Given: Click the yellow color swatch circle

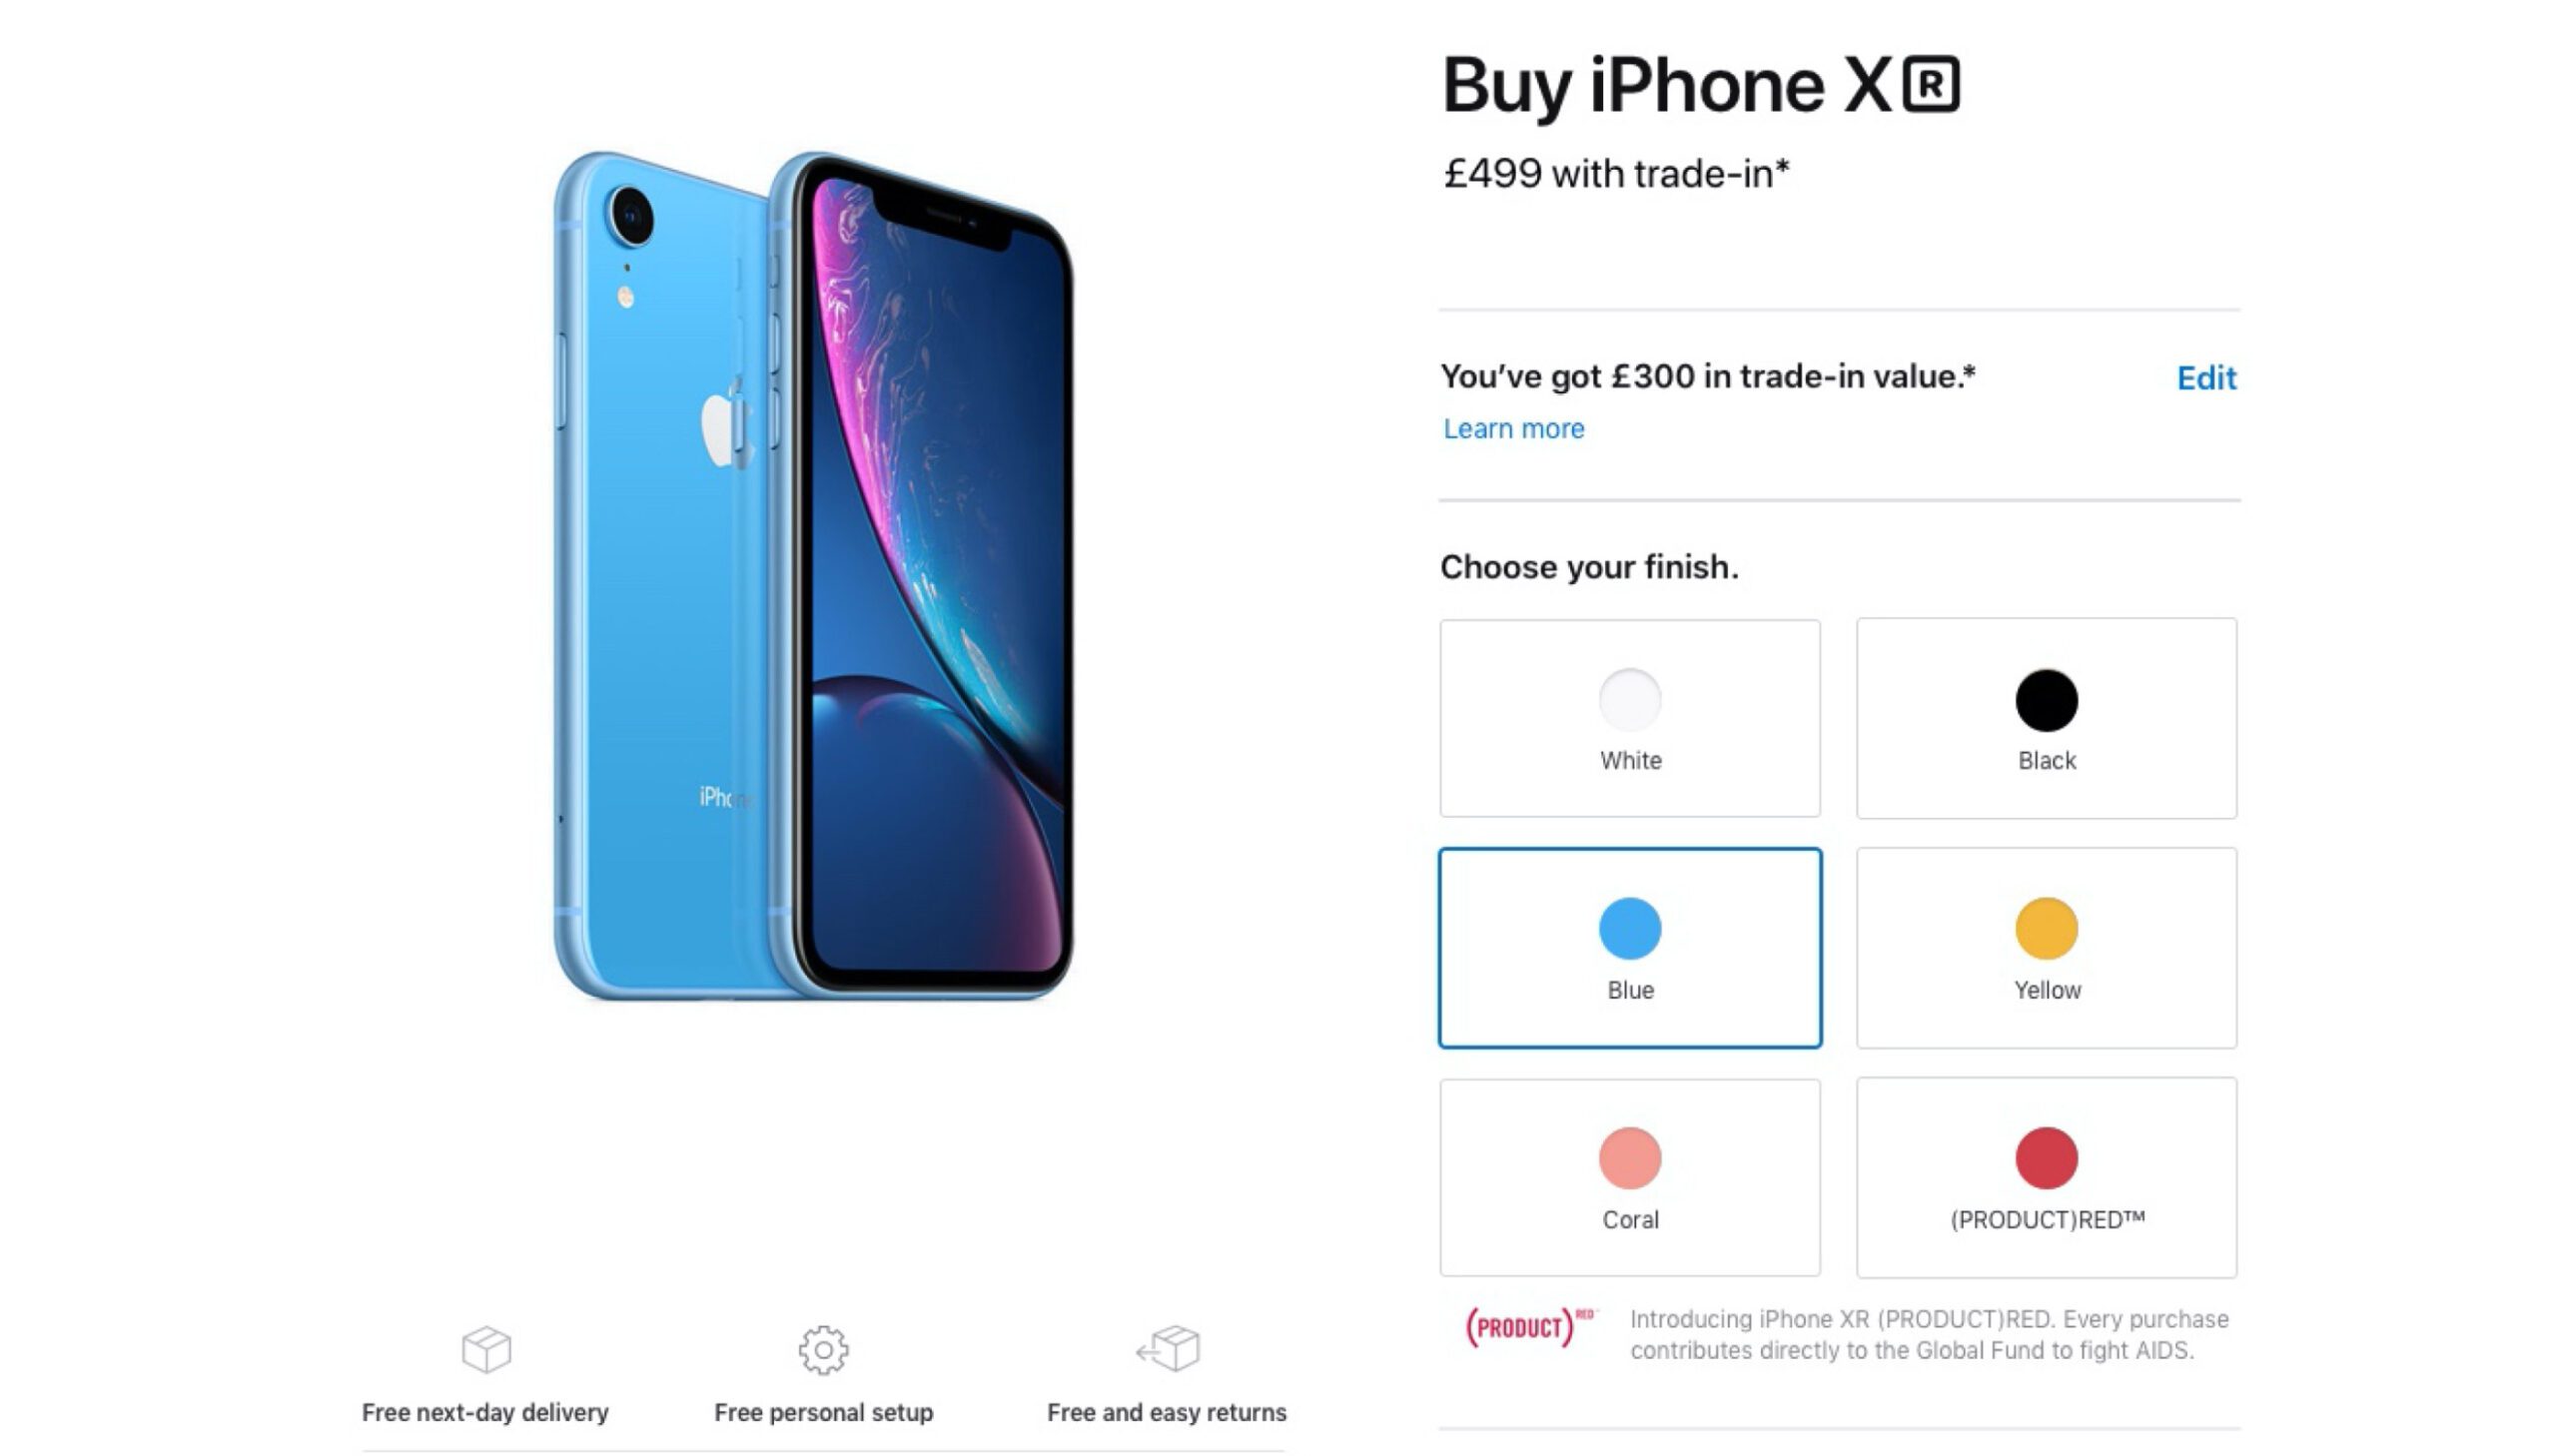Looking at the screenshot, I should coord(2046,929).
